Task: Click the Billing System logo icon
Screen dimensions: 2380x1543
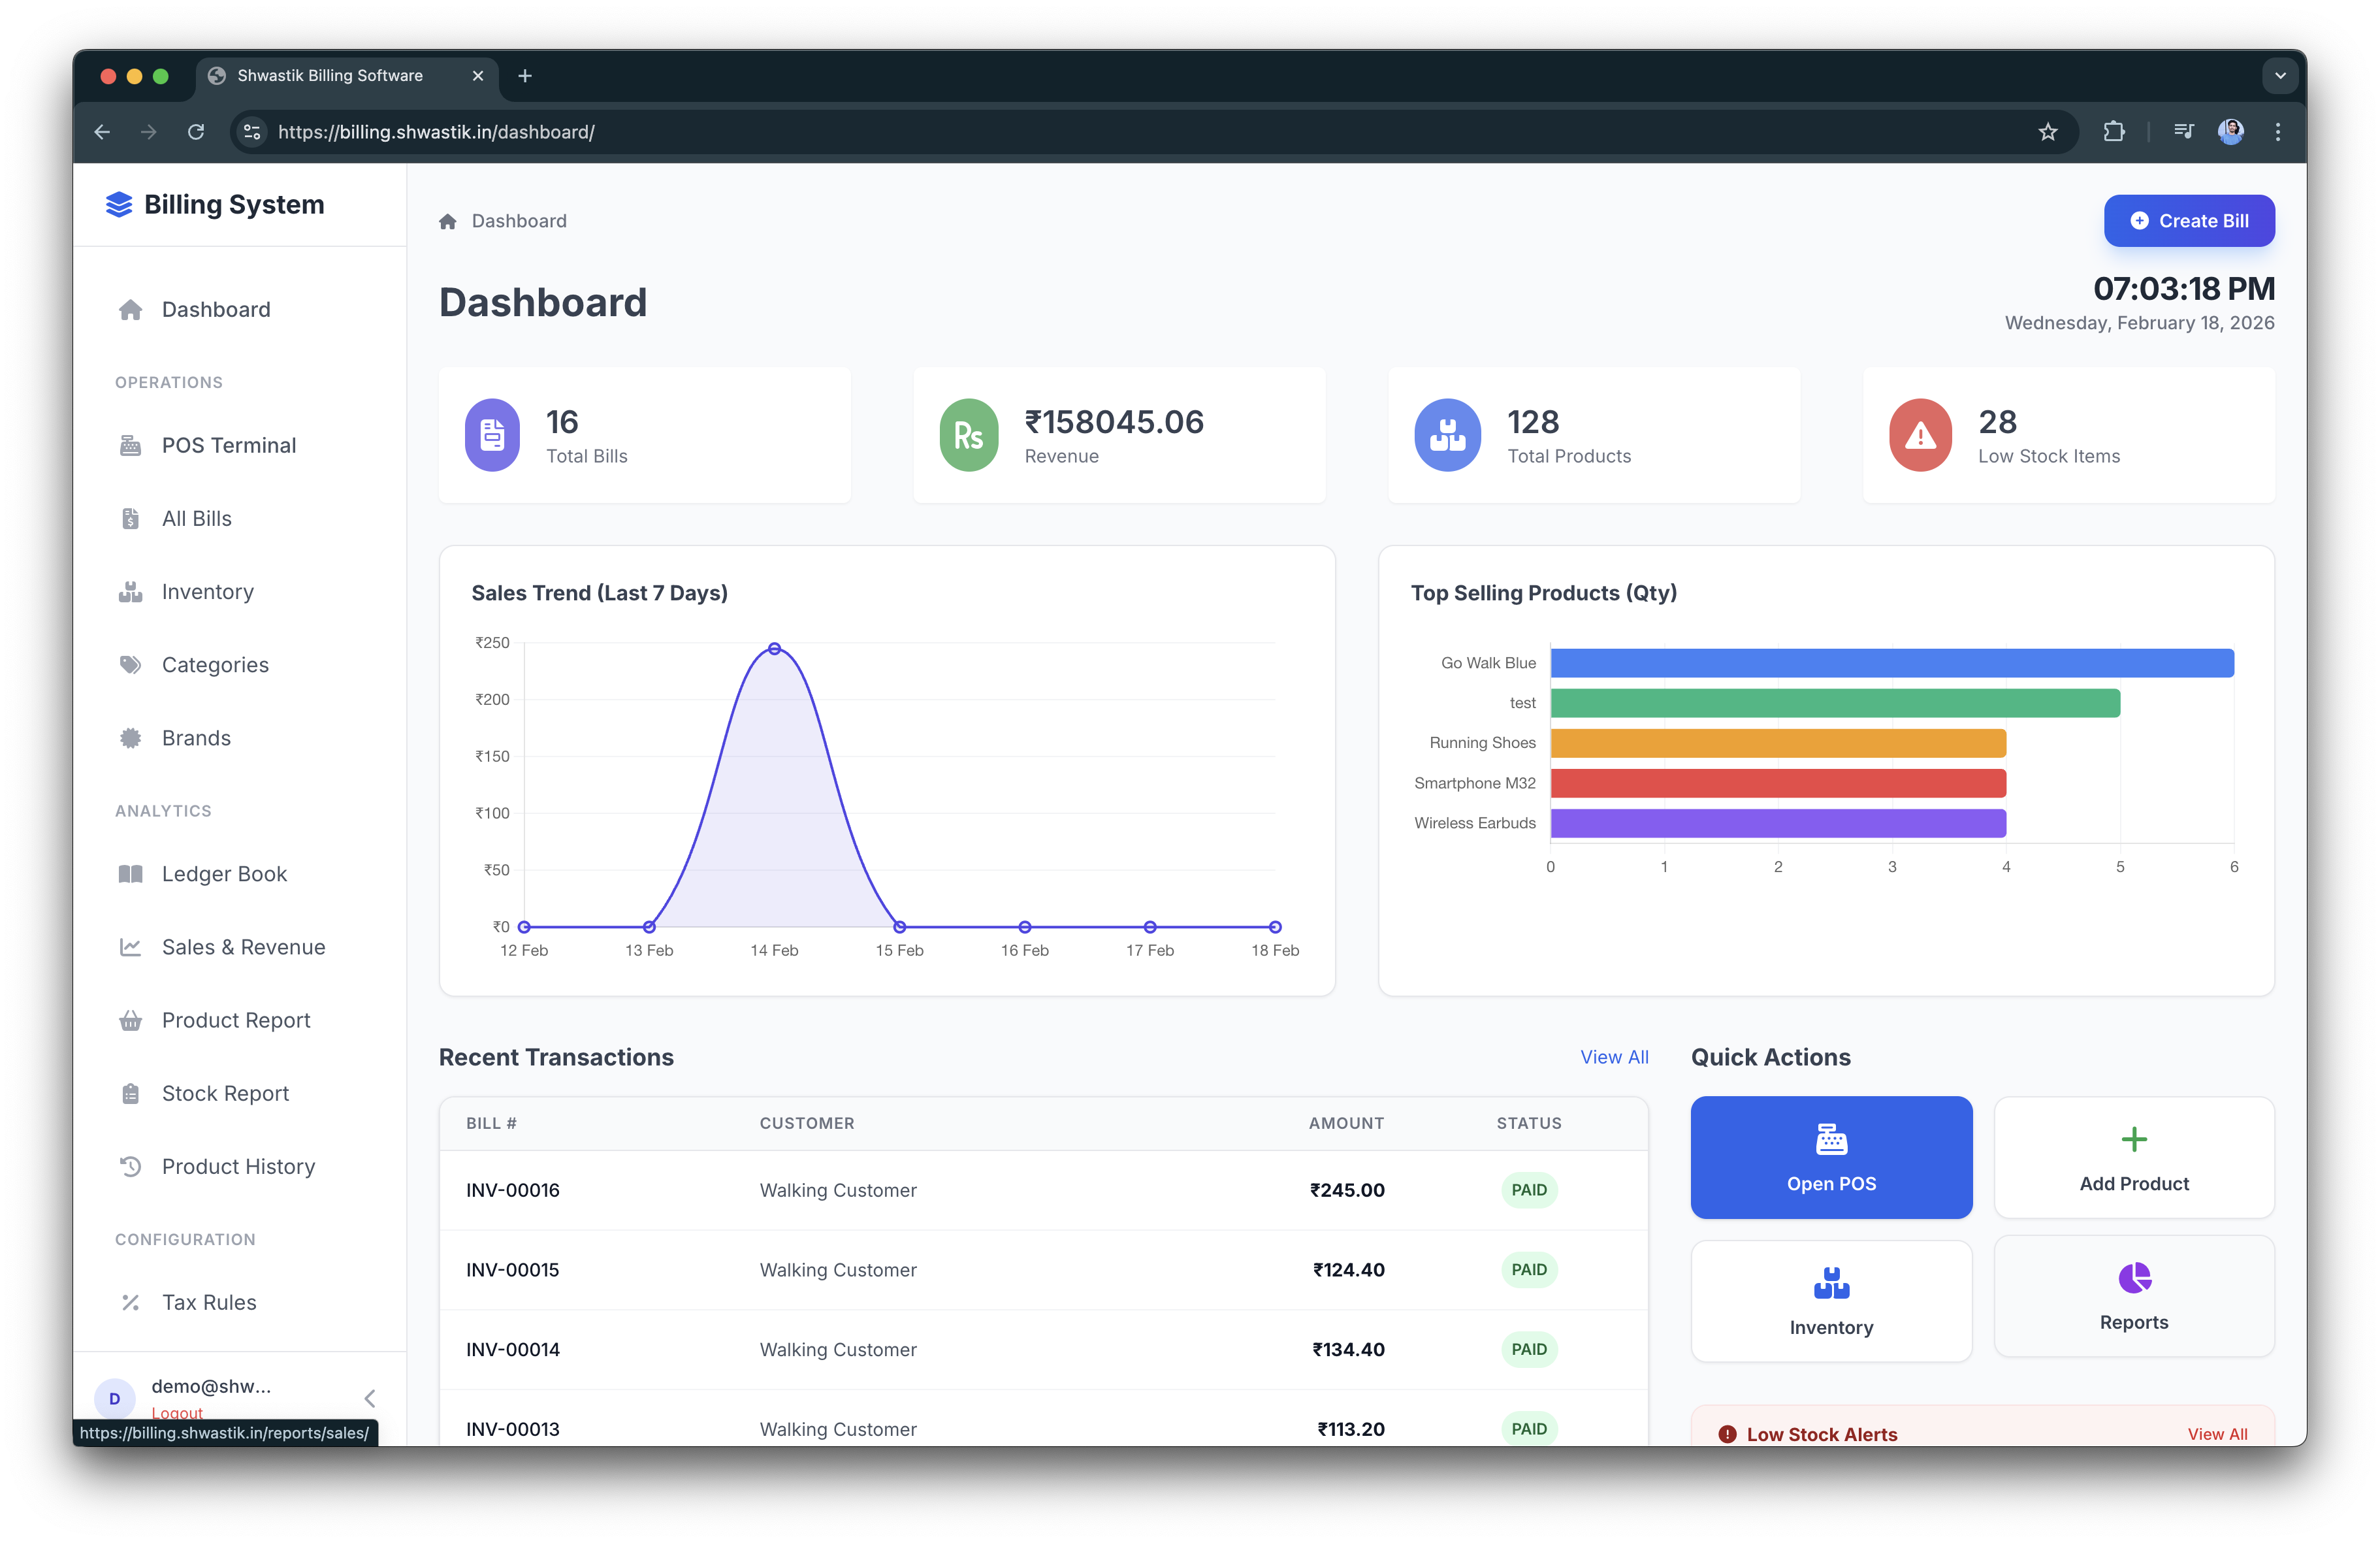Action: pos(118,204)
